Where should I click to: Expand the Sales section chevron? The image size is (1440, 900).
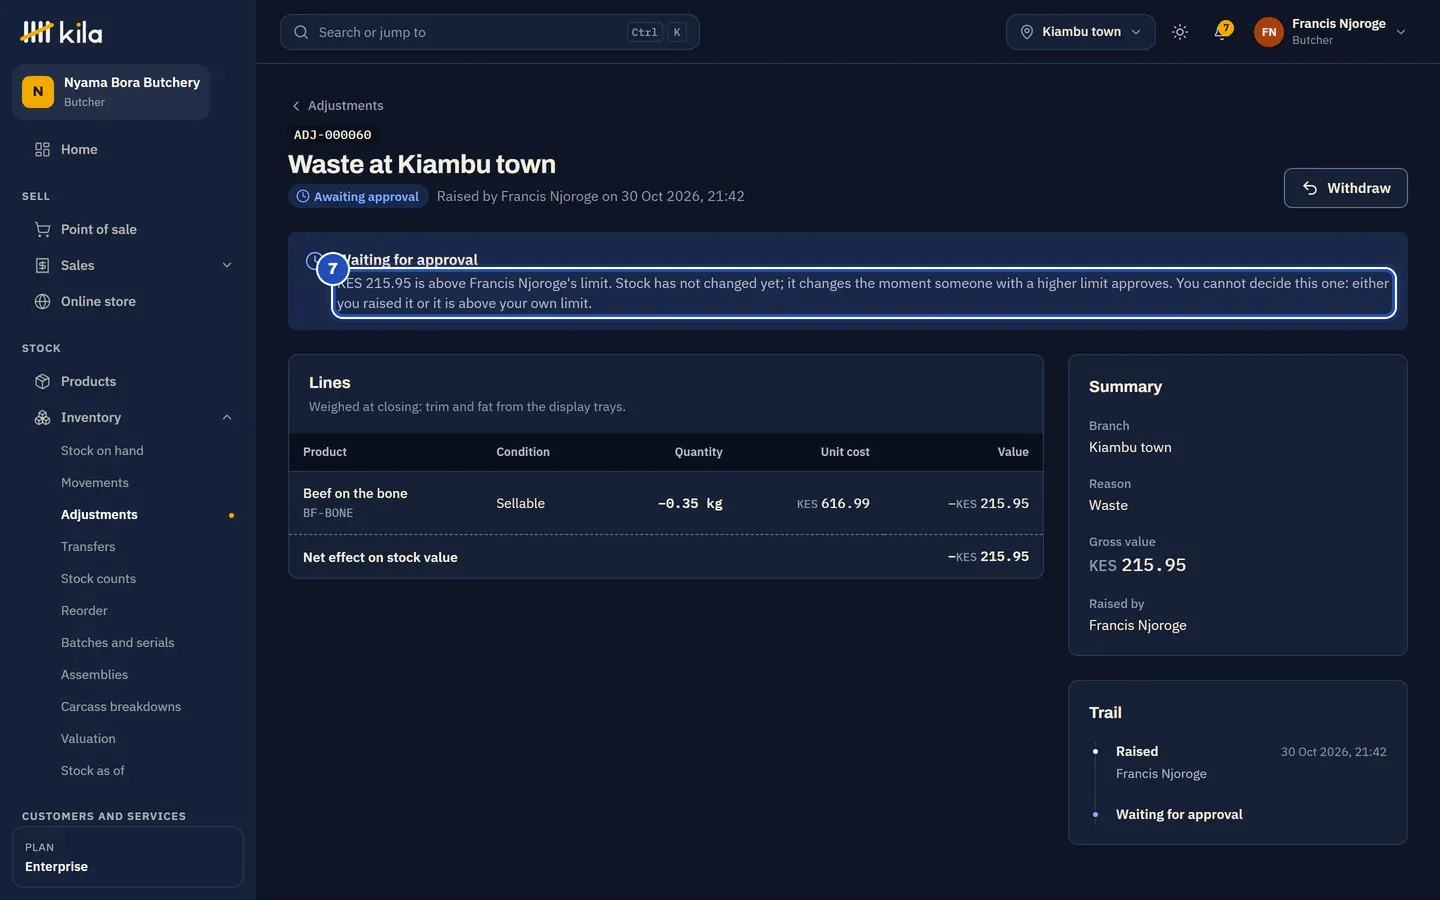pos(227,265)
